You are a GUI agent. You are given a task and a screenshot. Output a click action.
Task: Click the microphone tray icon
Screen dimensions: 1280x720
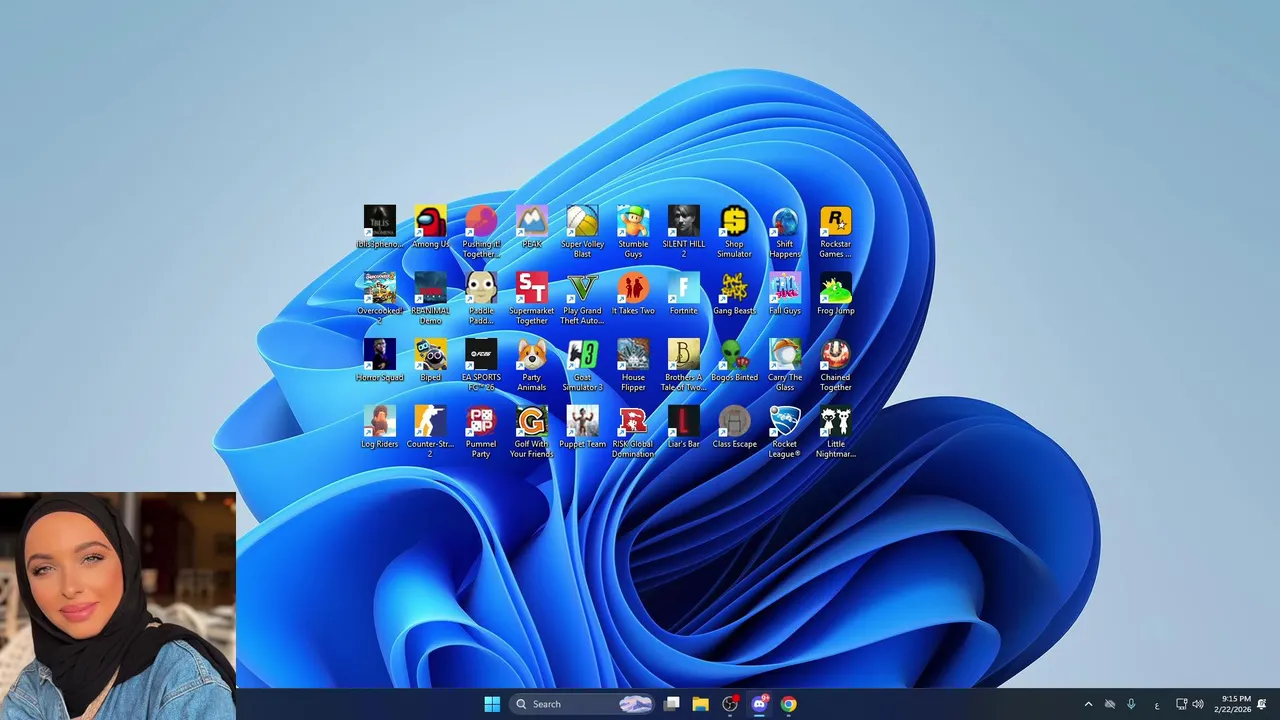(1131, 704)
